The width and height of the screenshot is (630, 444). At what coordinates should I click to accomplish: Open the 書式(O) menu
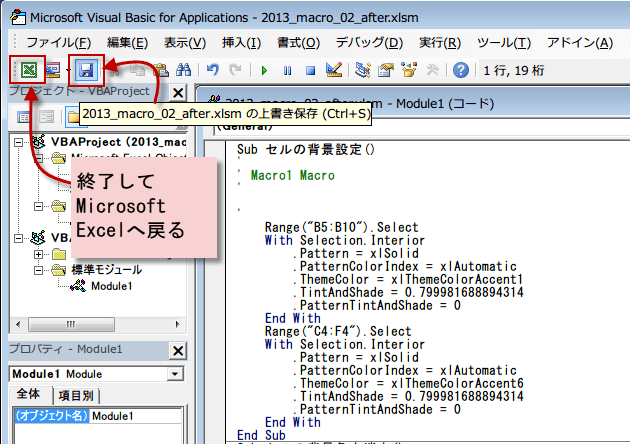299,43
